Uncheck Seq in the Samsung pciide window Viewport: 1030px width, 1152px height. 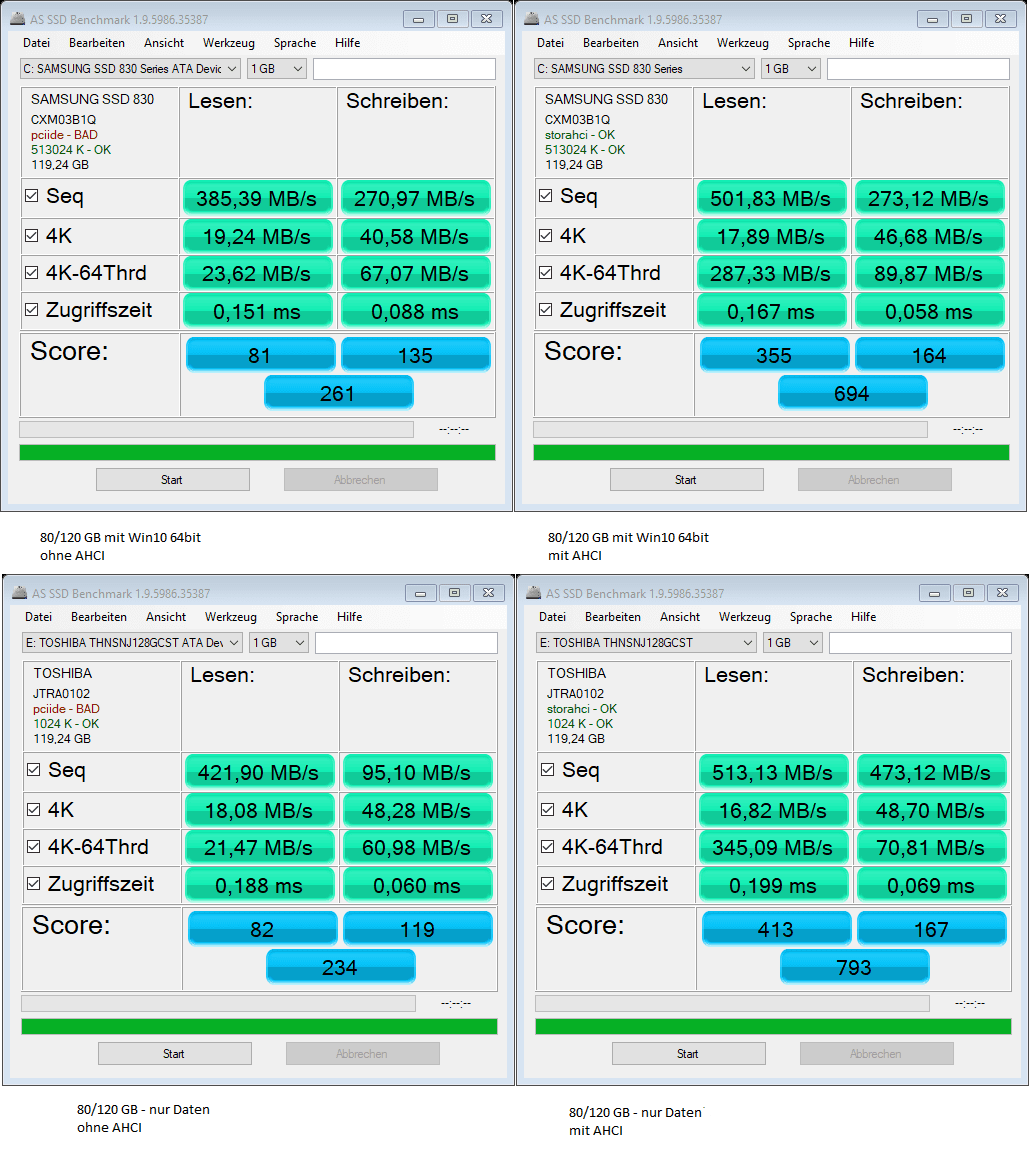(32, 195)
